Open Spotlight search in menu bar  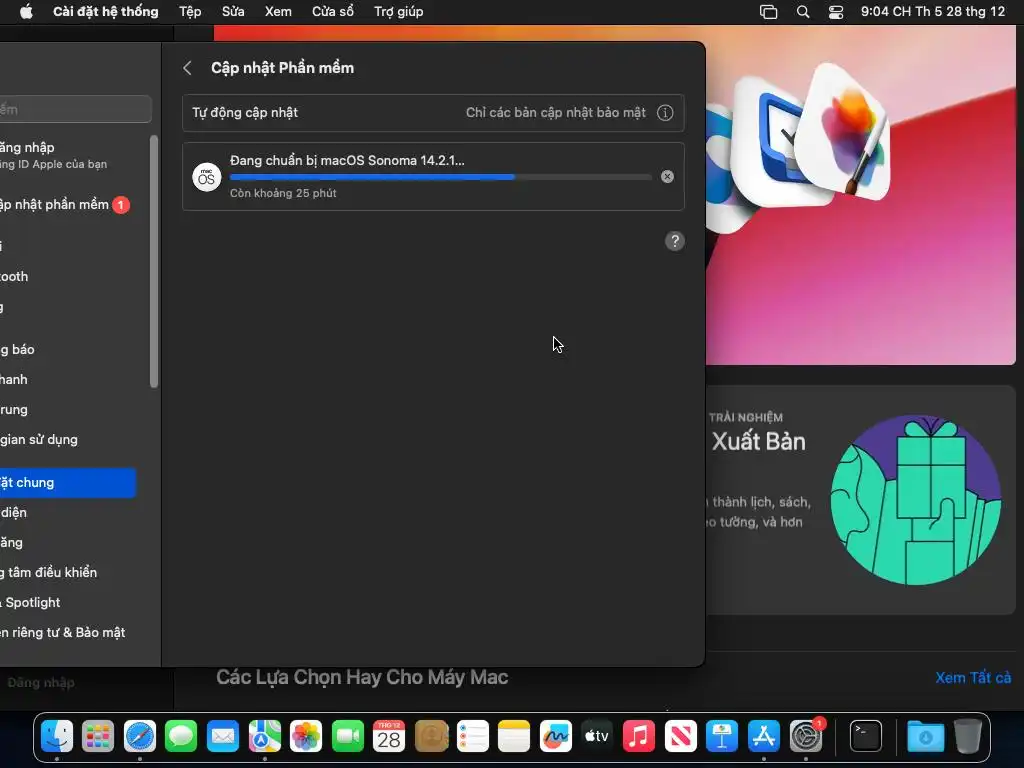pyautogui.click(x=803, y=12)
